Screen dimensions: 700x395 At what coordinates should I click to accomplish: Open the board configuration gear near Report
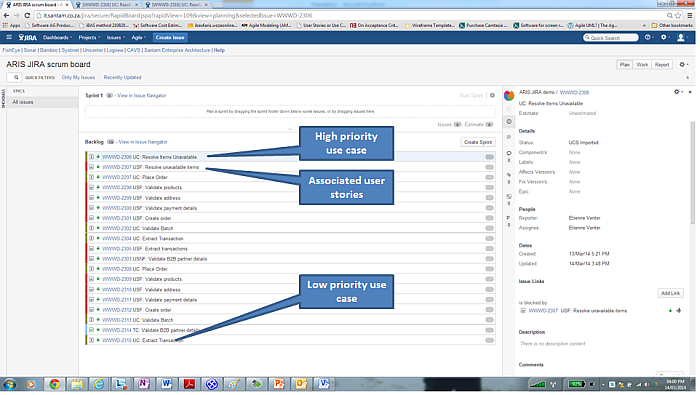pyautogui.click(x=683, y=65)
